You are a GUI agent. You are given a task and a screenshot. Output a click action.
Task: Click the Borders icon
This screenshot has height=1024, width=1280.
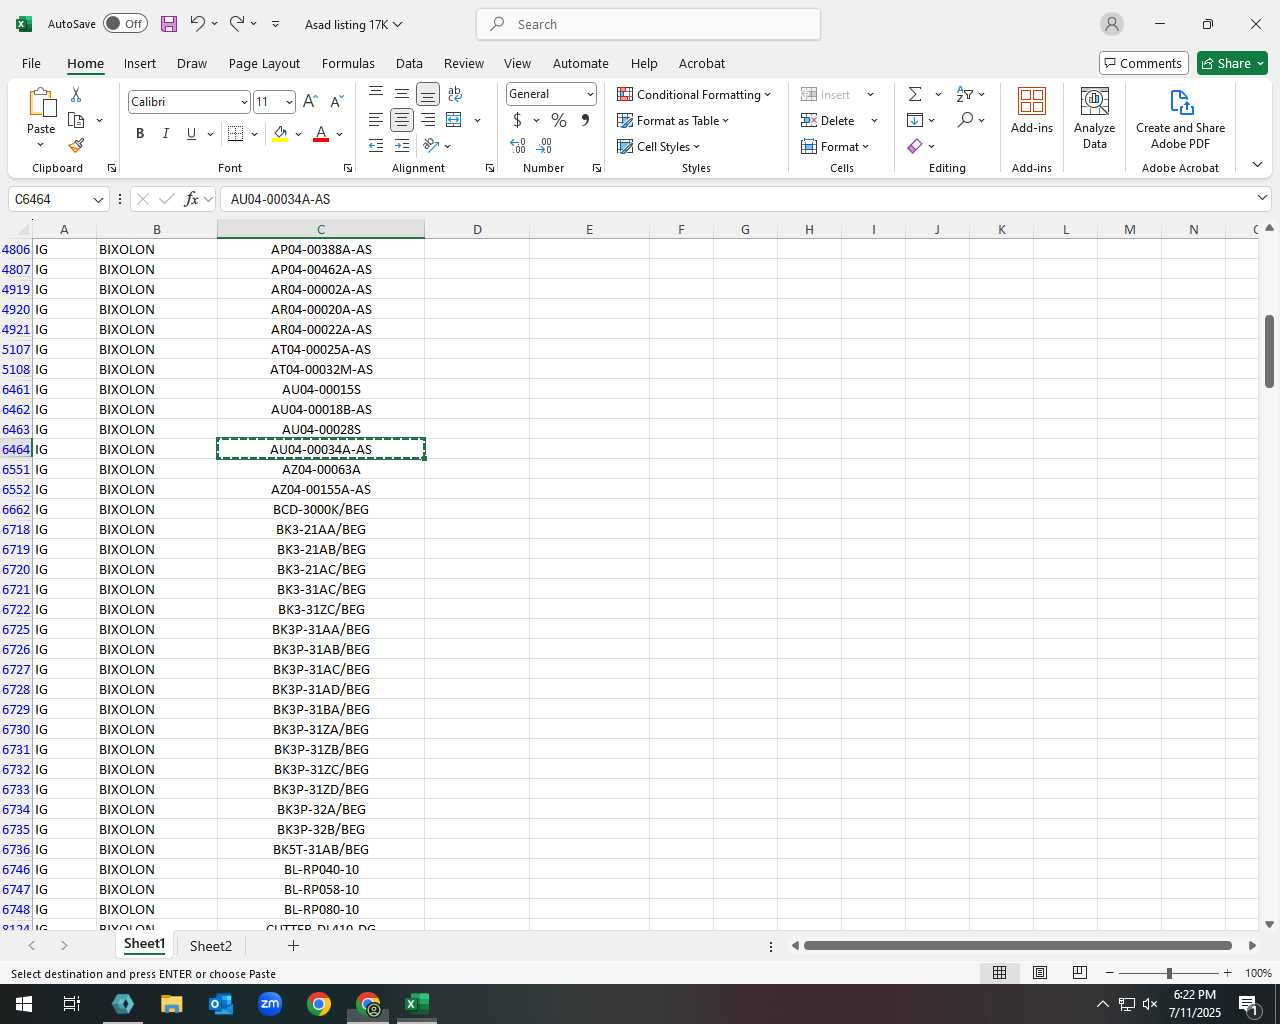235,133
